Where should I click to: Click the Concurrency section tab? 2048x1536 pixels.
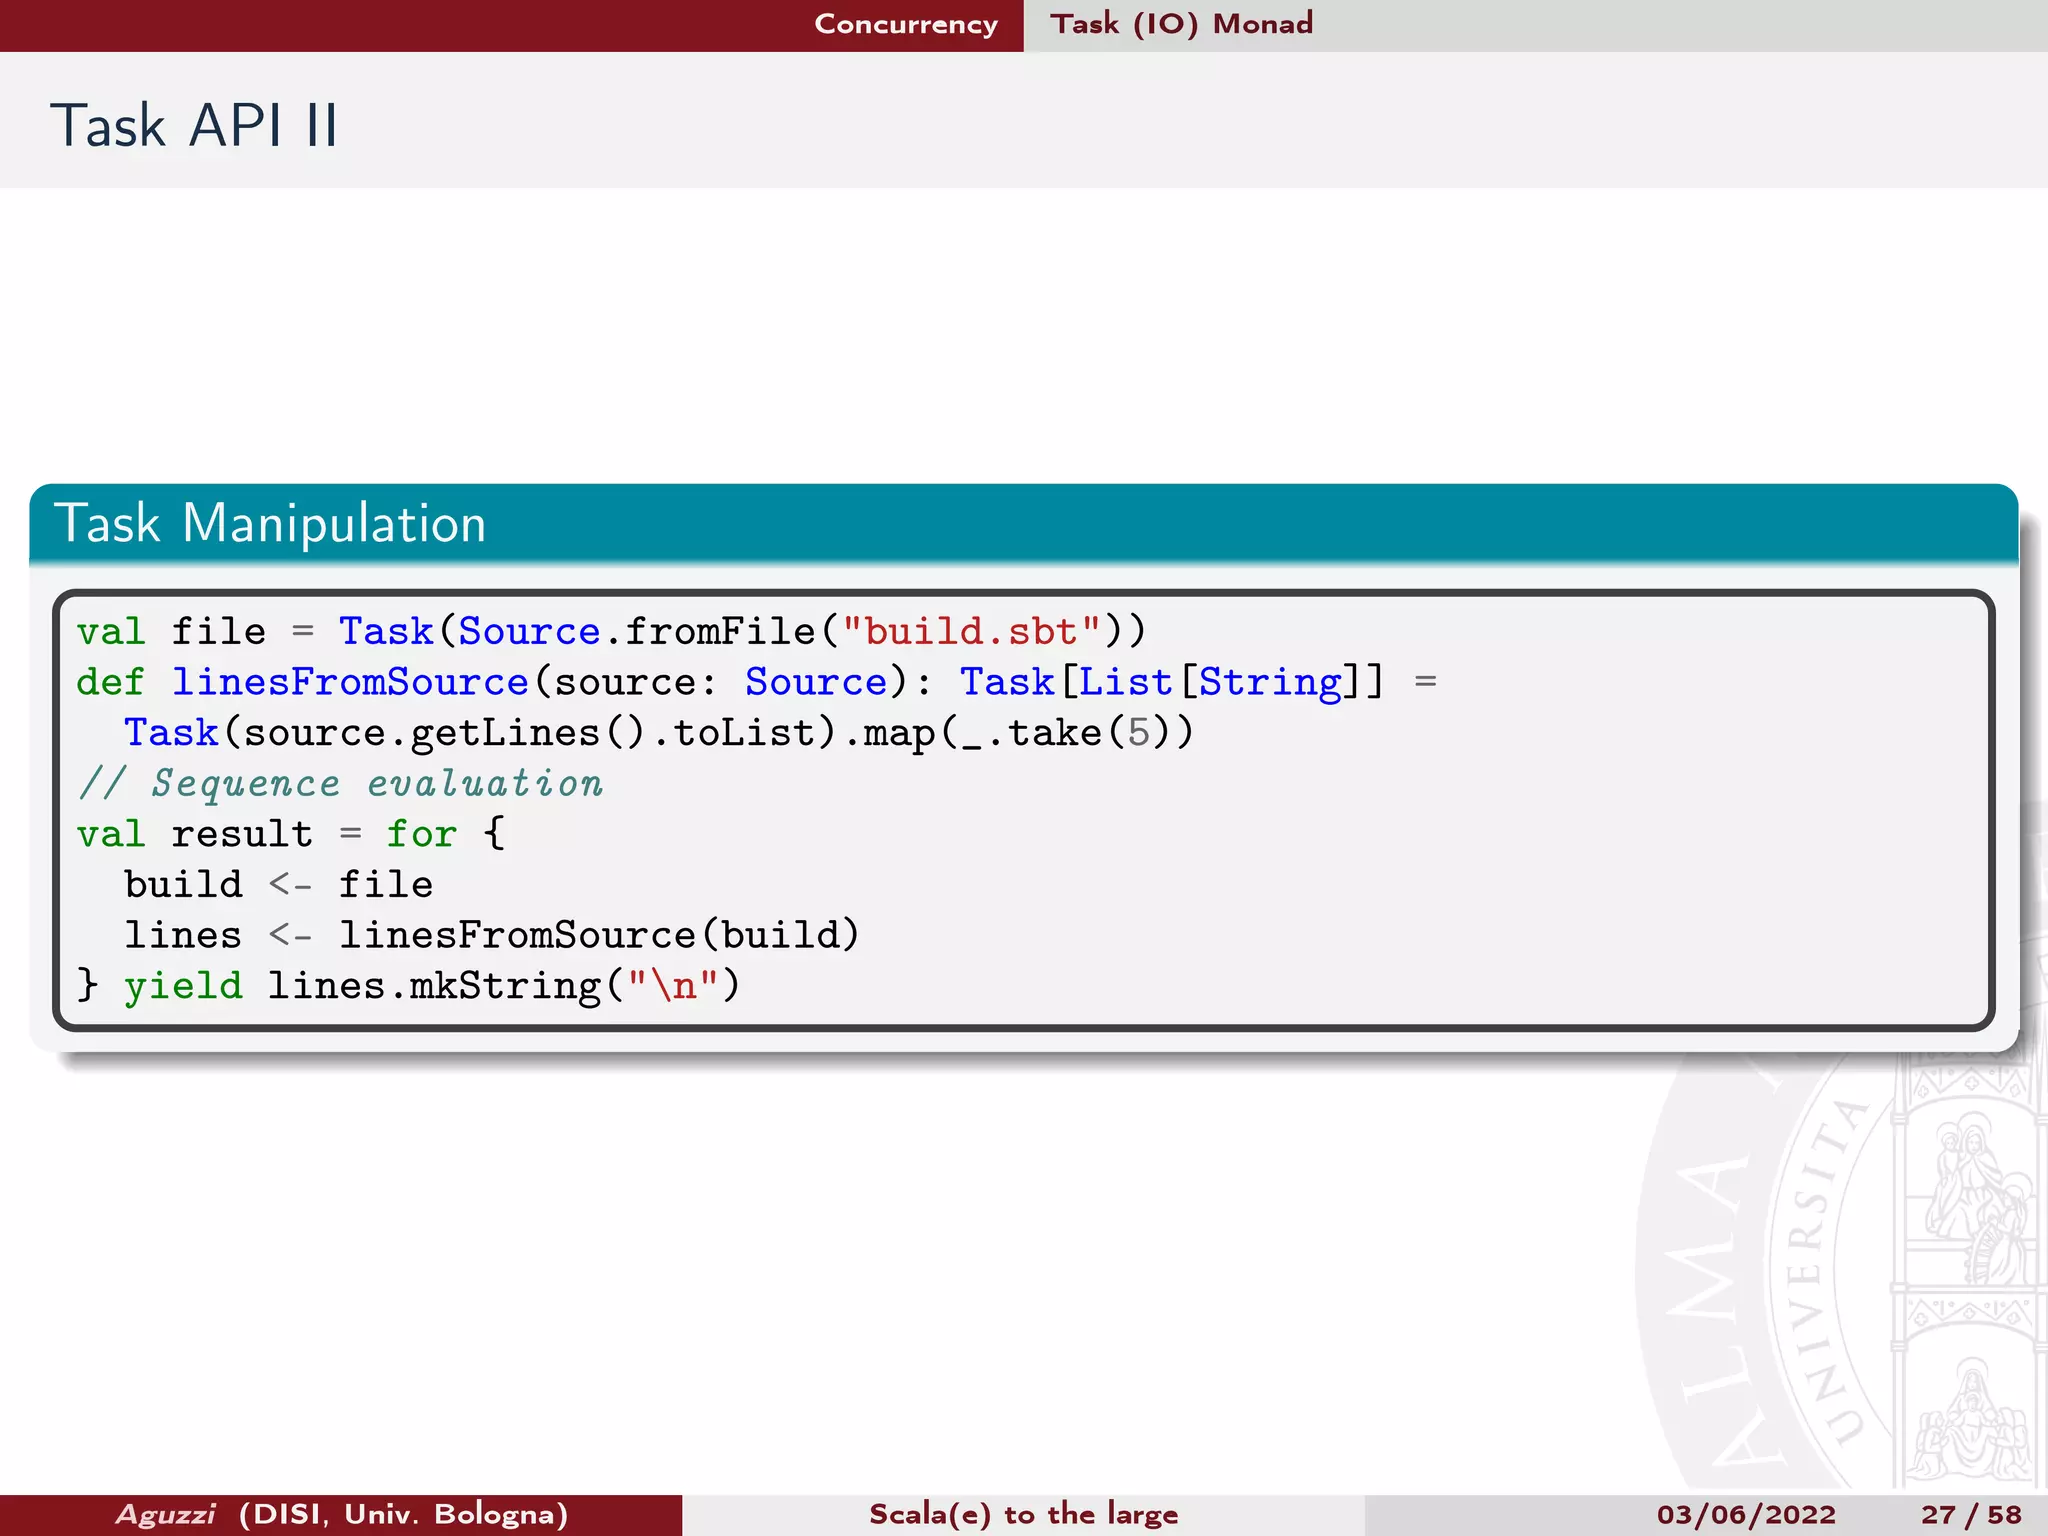point(905,24)
